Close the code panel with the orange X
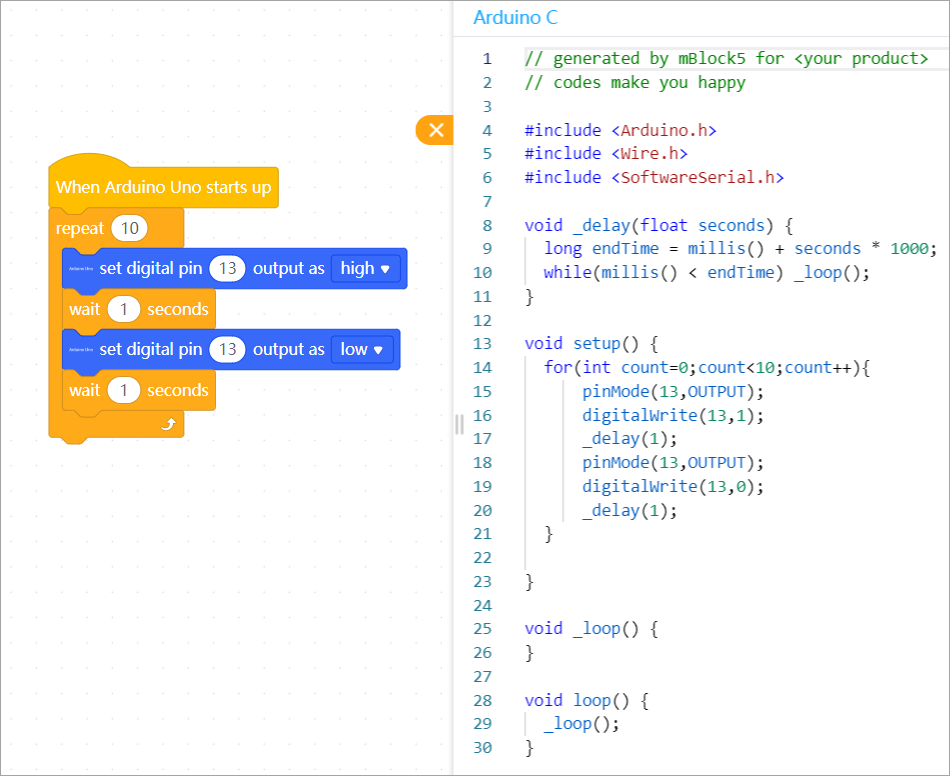 point(436,130)
